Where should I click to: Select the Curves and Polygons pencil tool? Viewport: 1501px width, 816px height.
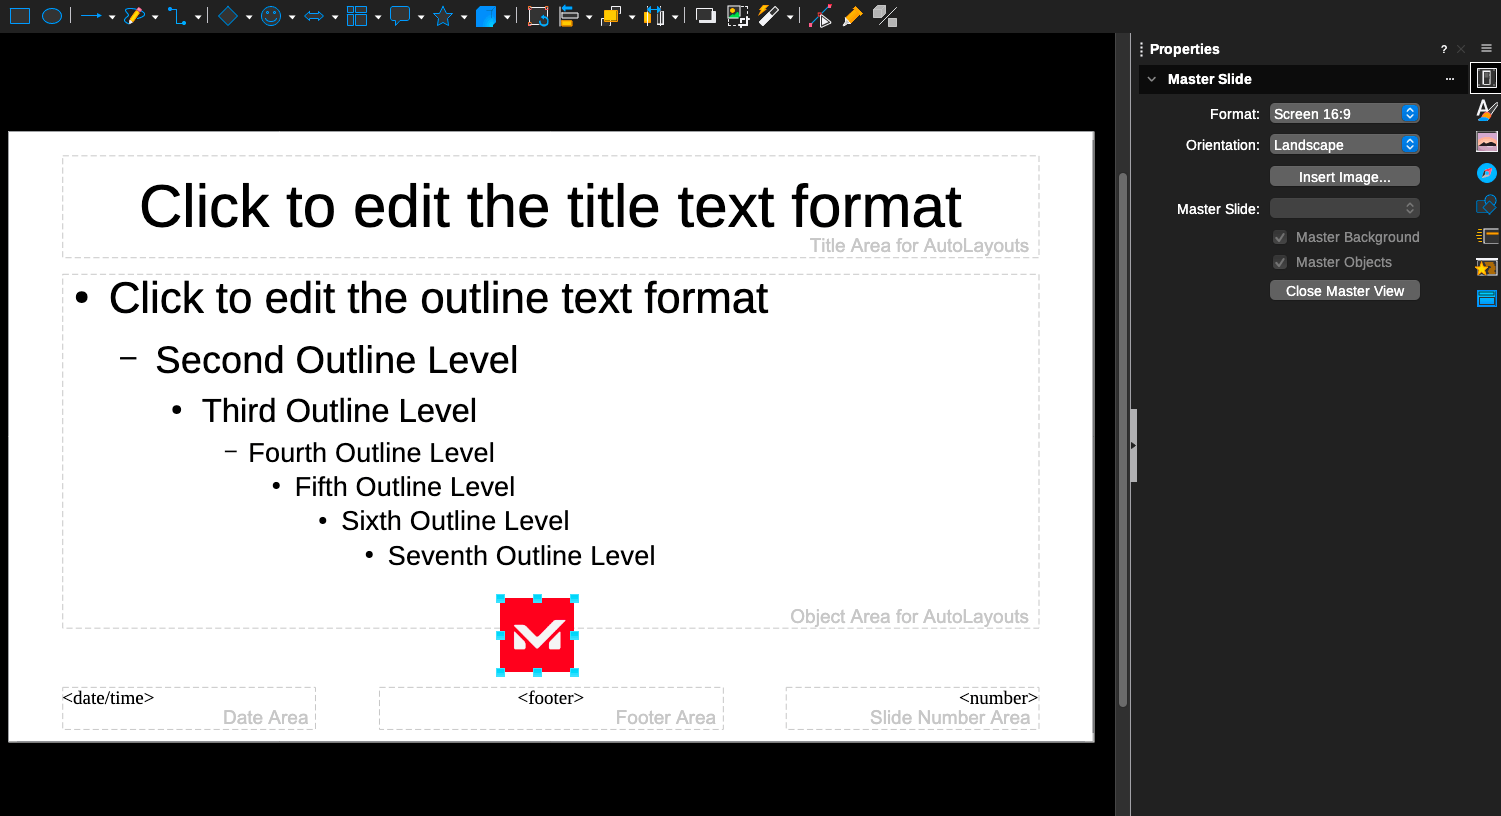click(135, 16)
